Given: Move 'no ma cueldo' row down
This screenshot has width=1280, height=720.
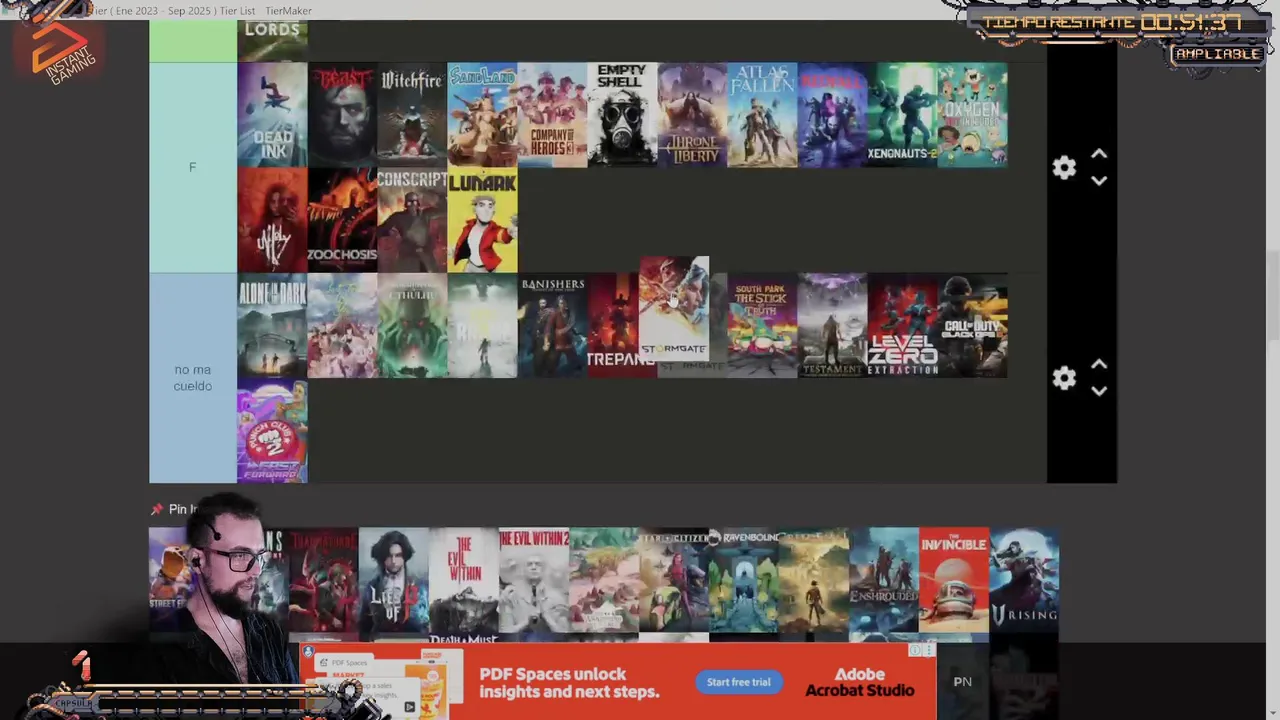Looking at the screenshot, I should [x=1099, y=391].
